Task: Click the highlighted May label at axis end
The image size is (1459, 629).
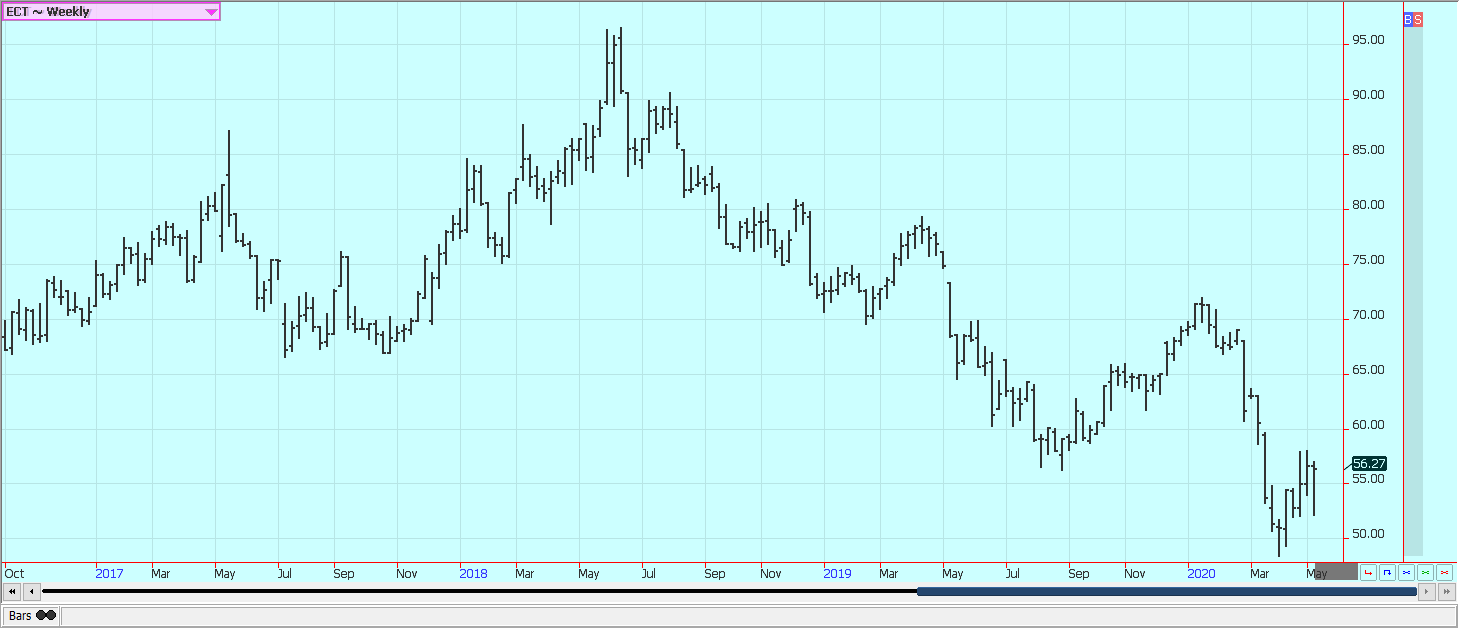Action: (x=1317, y=573)
